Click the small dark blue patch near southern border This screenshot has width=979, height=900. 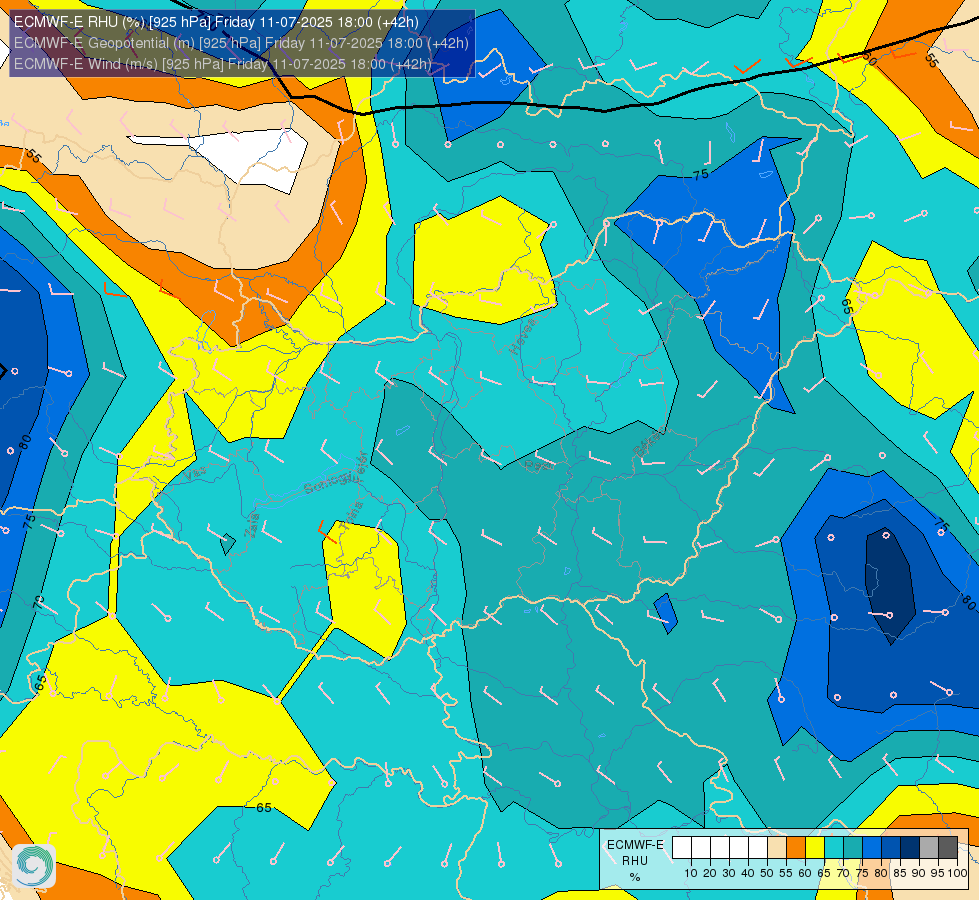[x=666, y=613]
